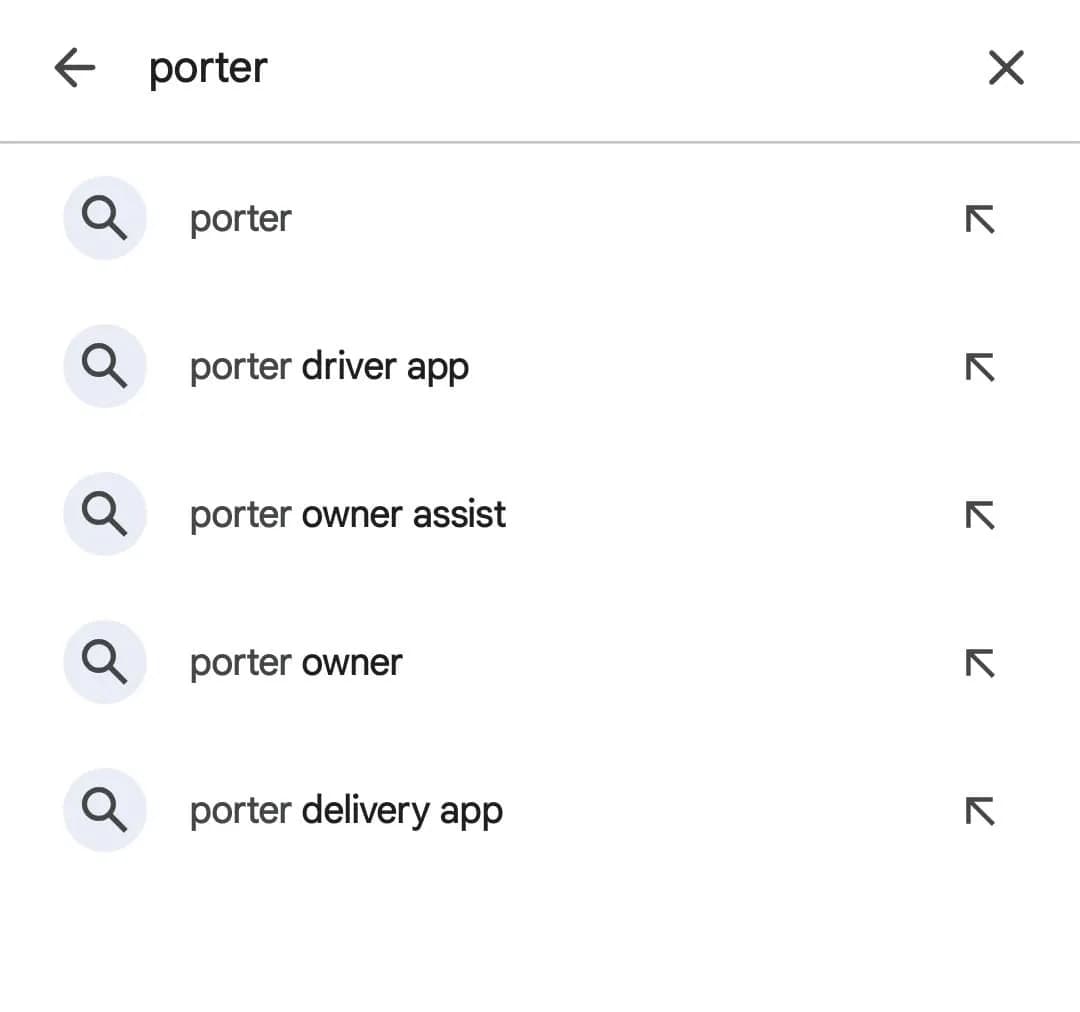The image size is (1080, 1012).
Task: Click magnifier icon beside 'porter delivery app'
Action: [x=104, y=810]
